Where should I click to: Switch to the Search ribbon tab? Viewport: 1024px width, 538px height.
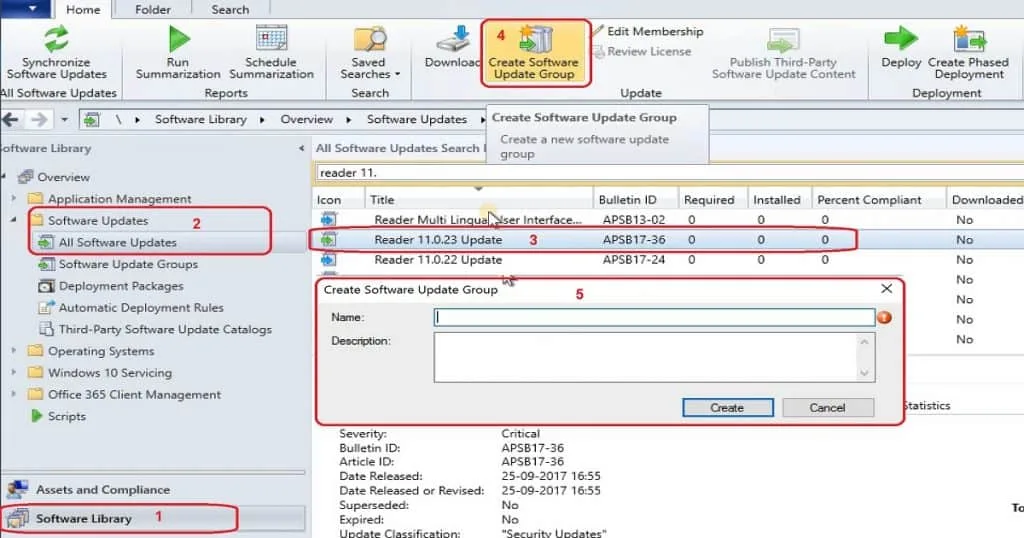230,10
